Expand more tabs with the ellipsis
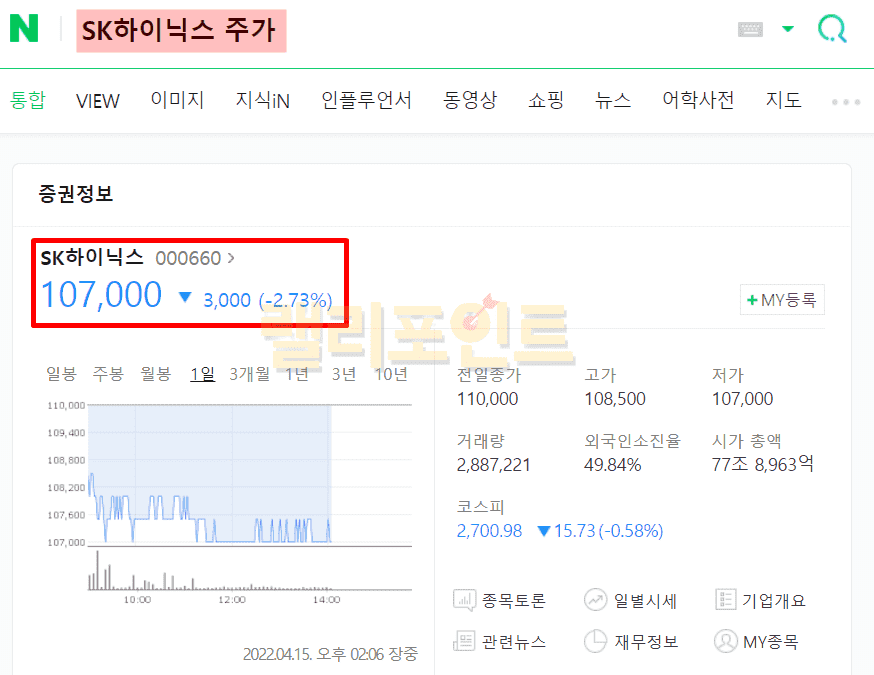 tap(846, 101)
